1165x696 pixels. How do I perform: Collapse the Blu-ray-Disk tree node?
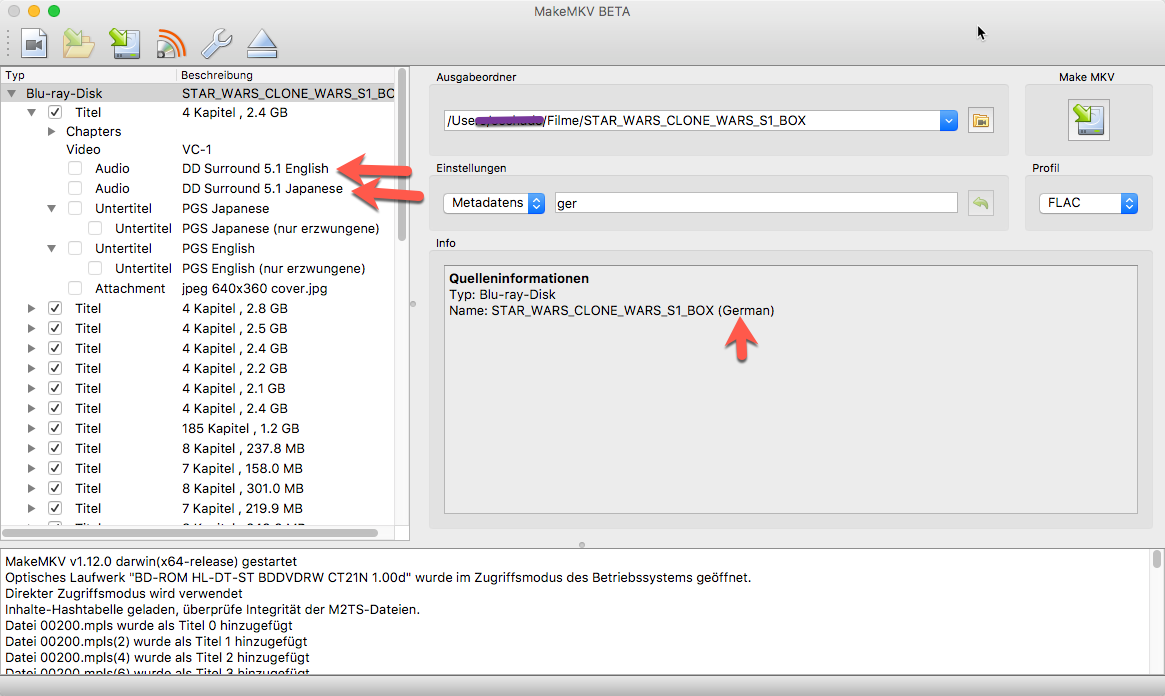[12, 94]
